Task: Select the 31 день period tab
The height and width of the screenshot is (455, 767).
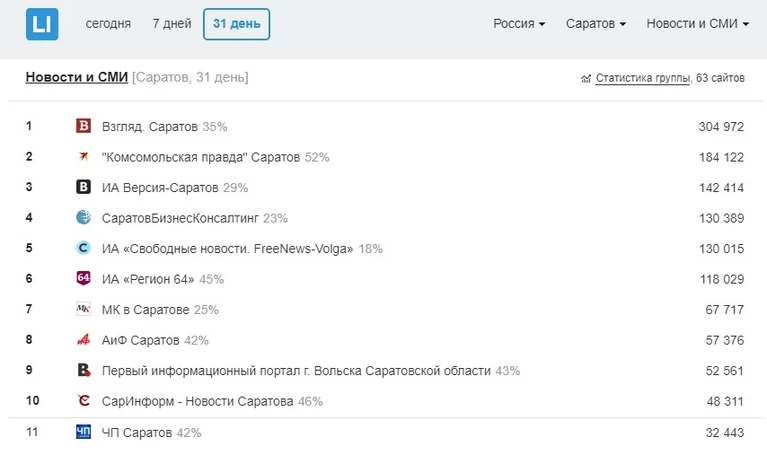Action: coord(237,24)
